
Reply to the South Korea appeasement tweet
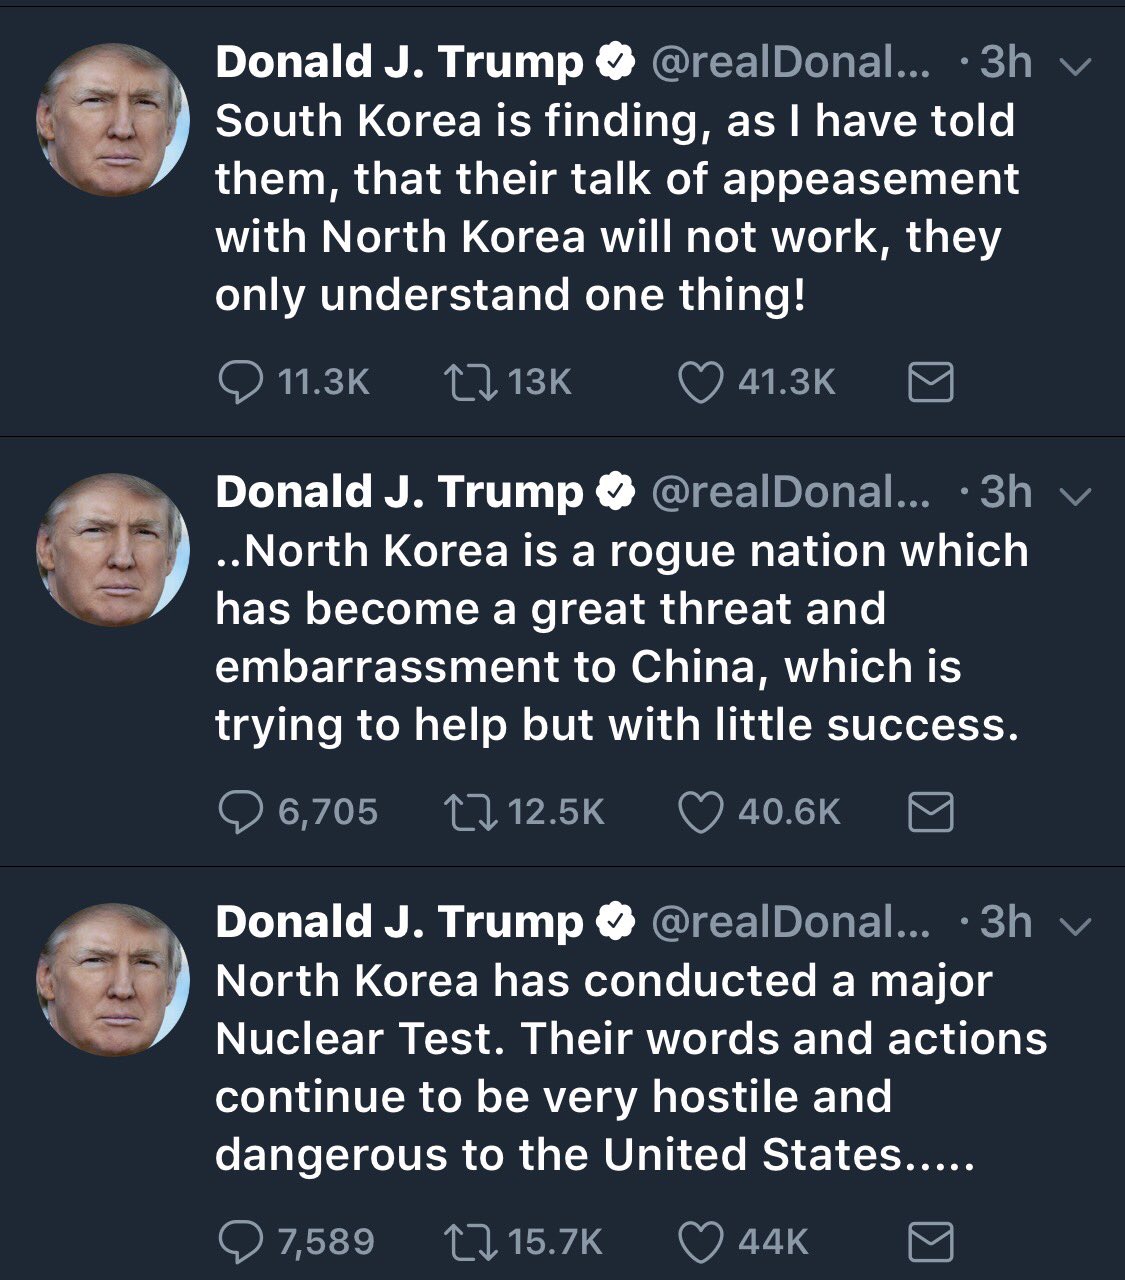pos(240,383)
